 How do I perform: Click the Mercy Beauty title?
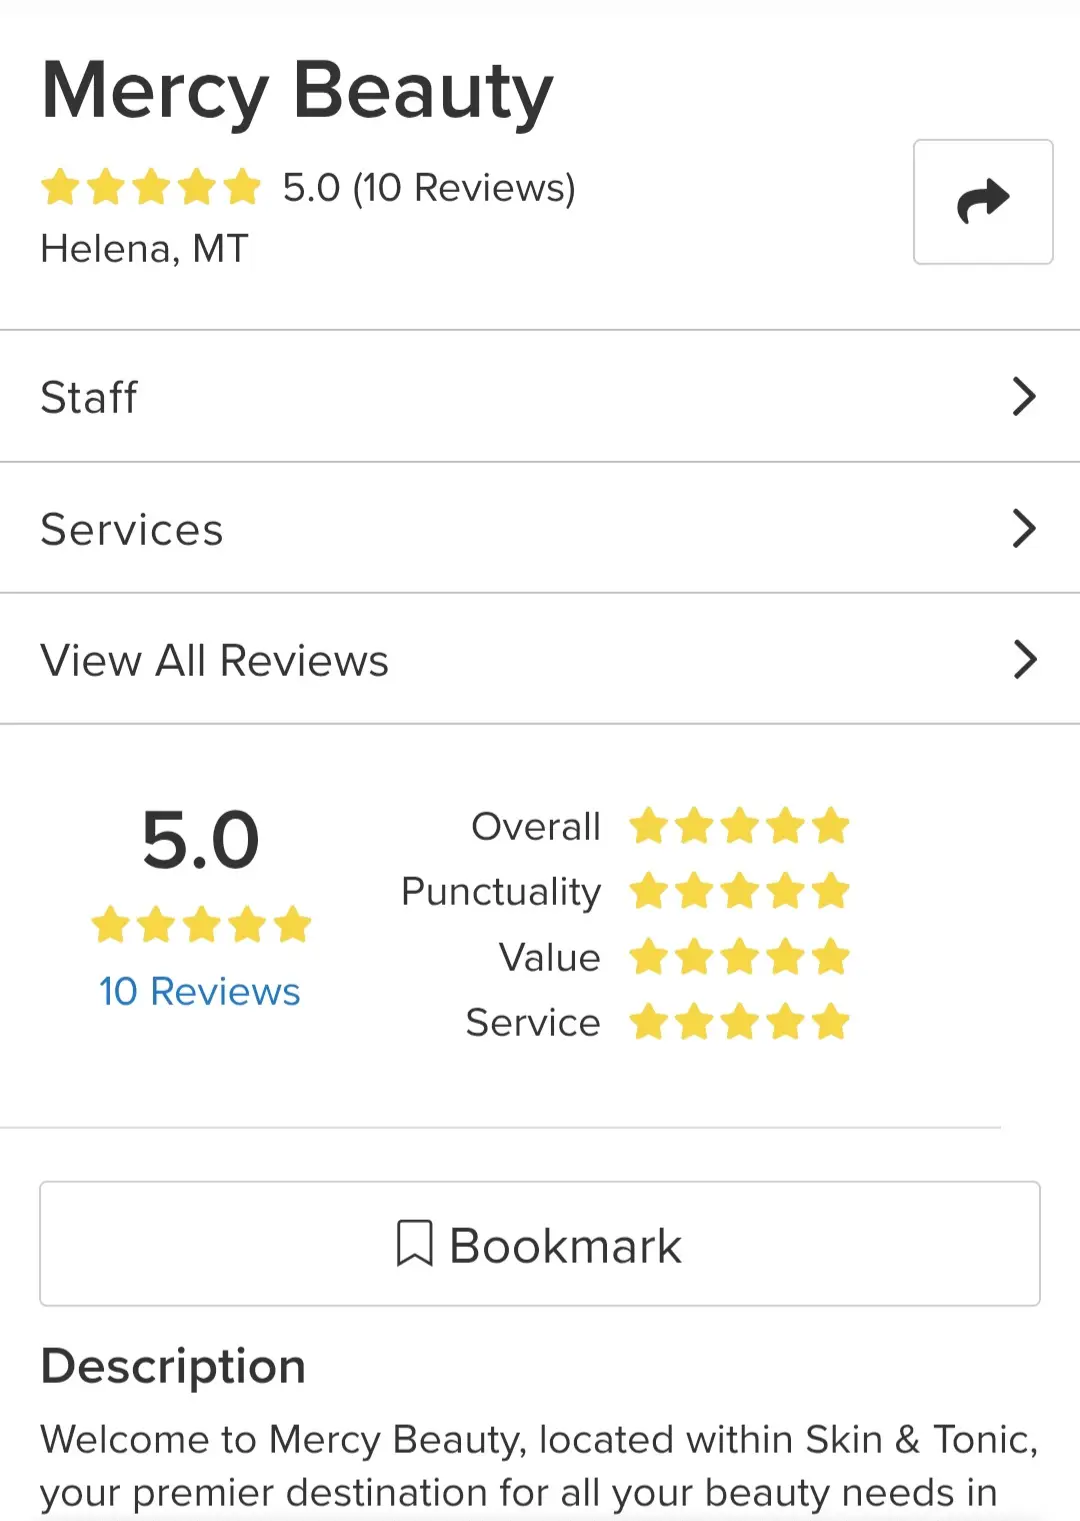[297, 91]
